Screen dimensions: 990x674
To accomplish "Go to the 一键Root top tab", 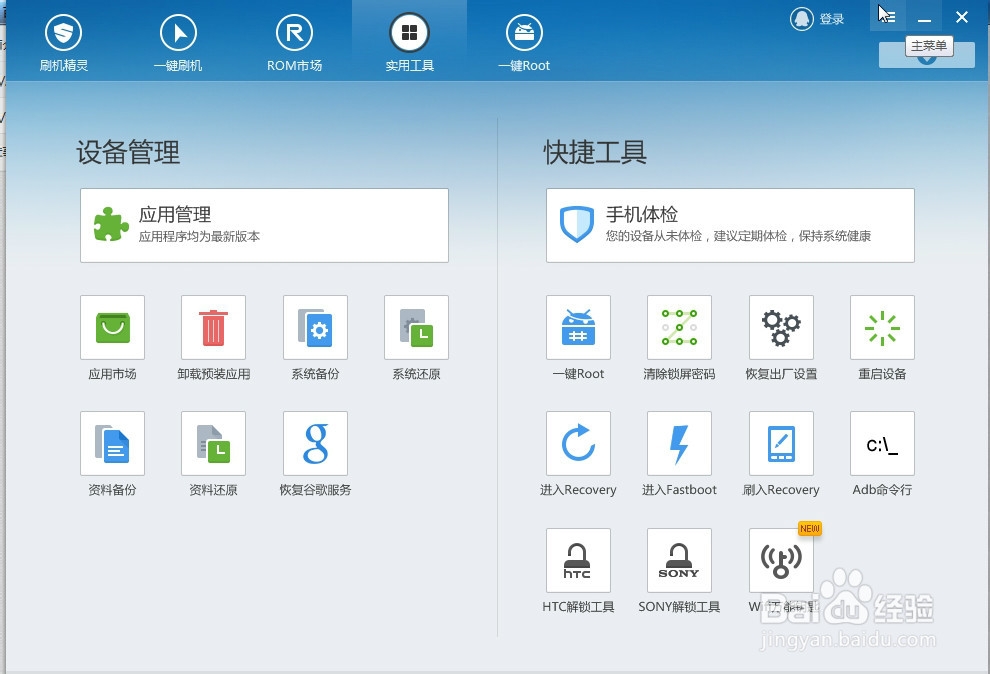I will (x=524, y=43).
